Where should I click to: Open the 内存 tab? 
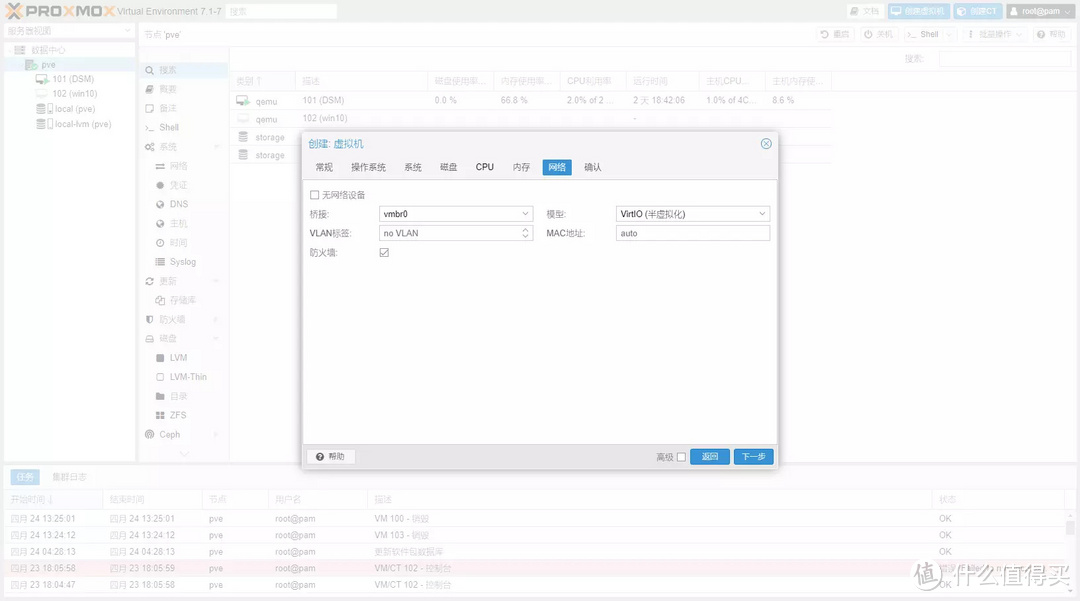(521, 167)
